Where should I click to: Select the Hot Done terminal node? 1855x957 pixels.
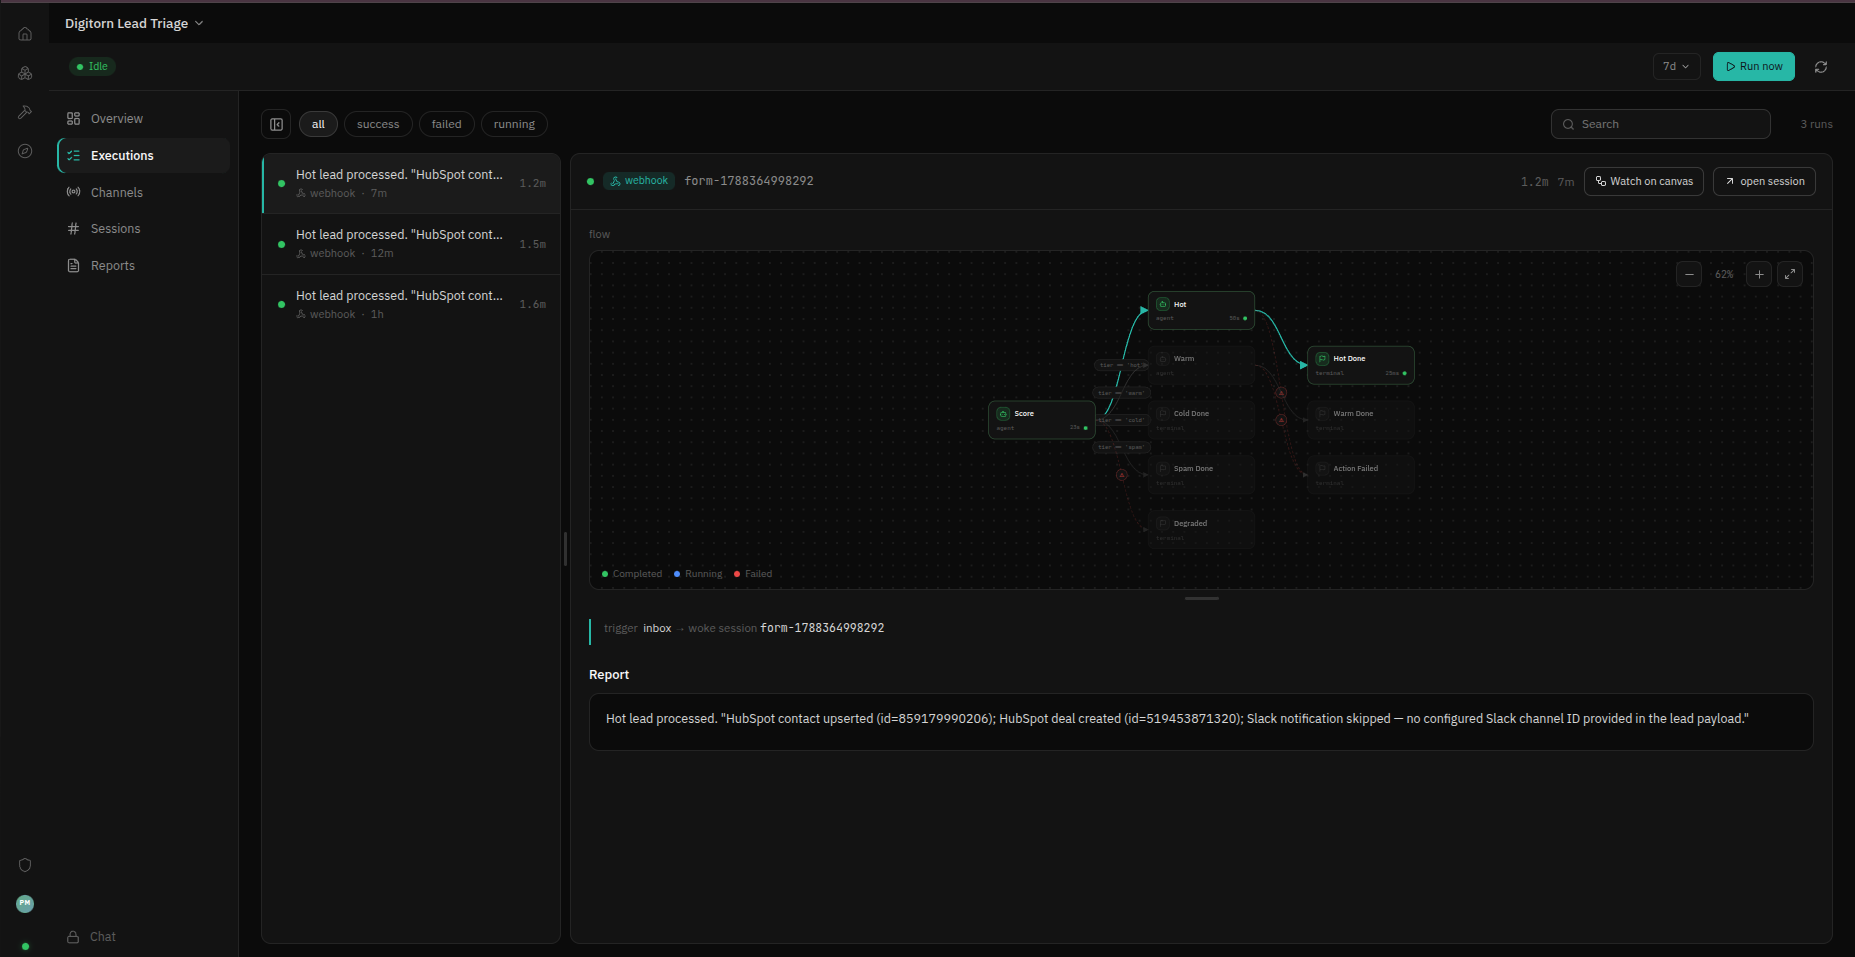(1360, 365)
